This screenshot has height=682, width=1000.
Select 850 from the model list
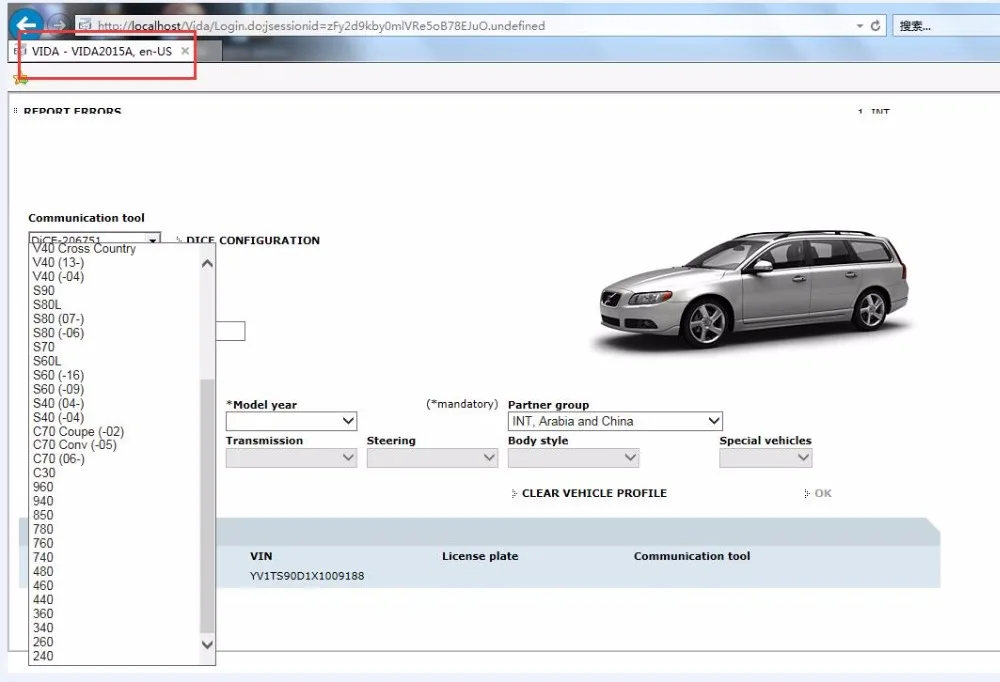43,515
